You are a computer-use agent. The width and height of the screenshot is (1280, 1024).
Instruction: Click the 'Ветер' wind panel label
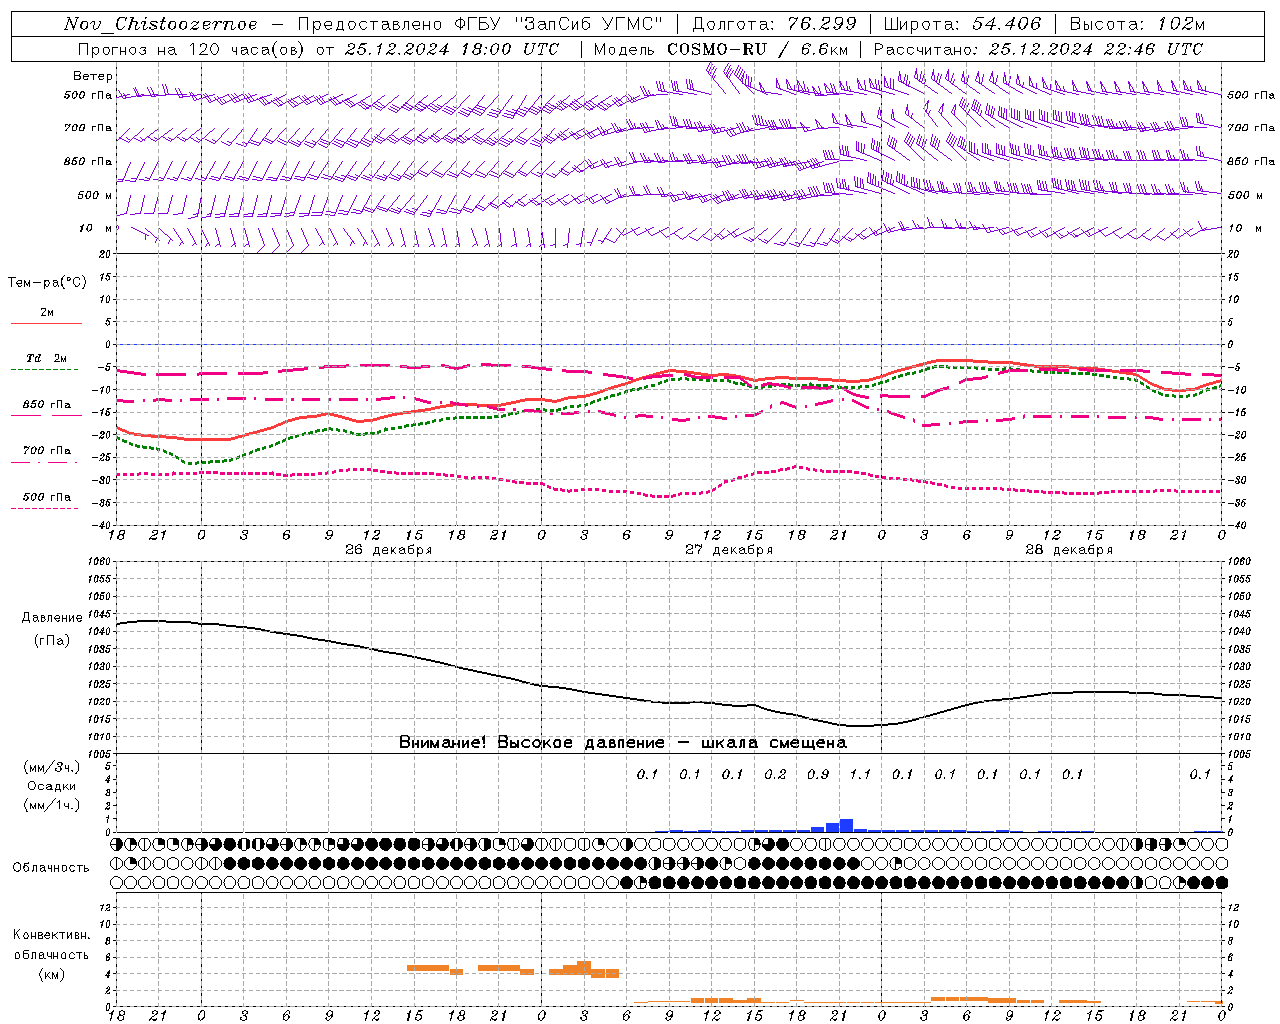pyautogui.click(x=93, y=76)
